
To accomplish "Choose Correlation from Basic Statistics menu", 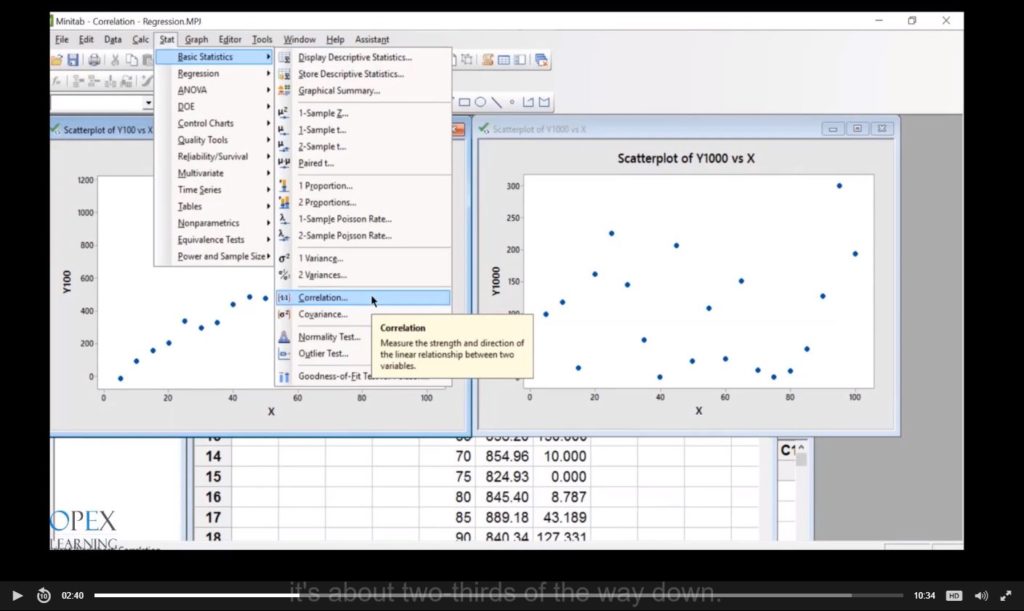I will point(323,298).
